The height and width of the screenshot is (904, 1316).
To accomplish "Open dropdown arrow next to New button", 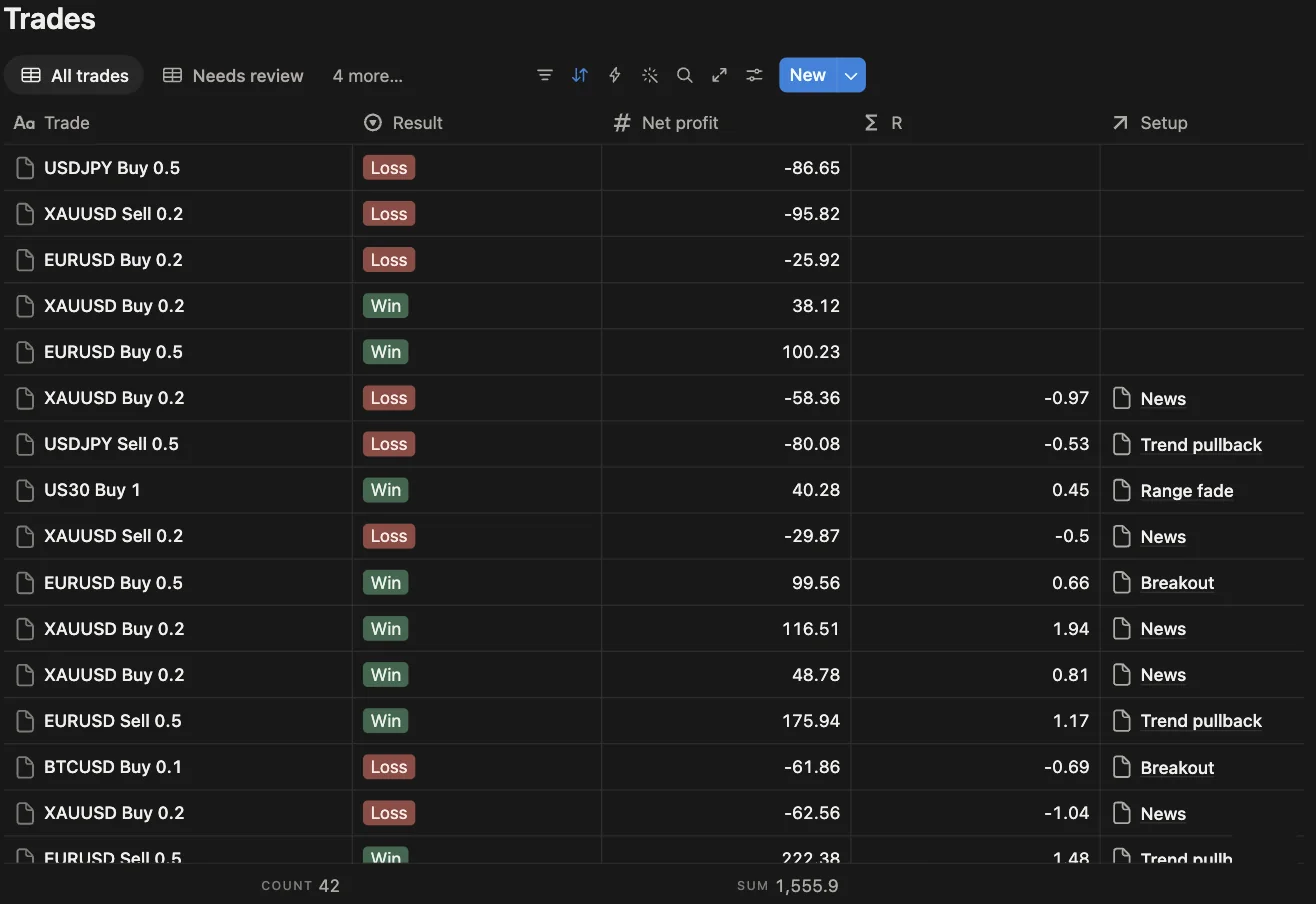I will 851,75.
